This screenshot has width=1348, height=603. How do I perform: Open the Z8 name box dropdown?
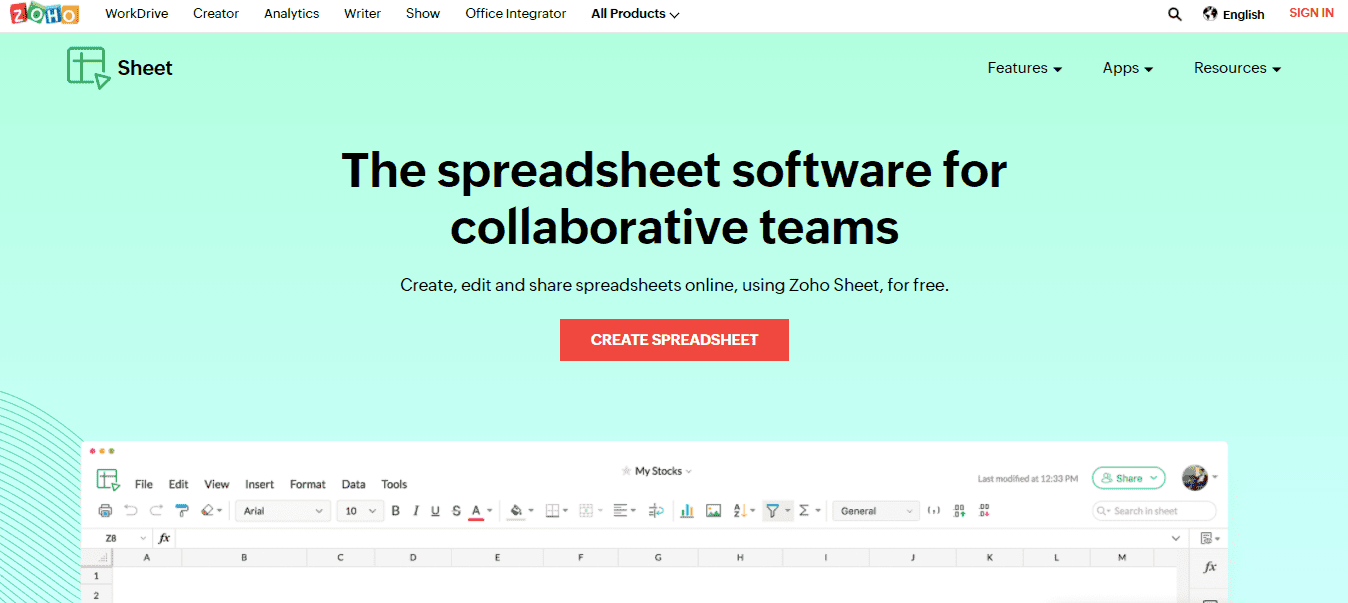click(143, 538)
